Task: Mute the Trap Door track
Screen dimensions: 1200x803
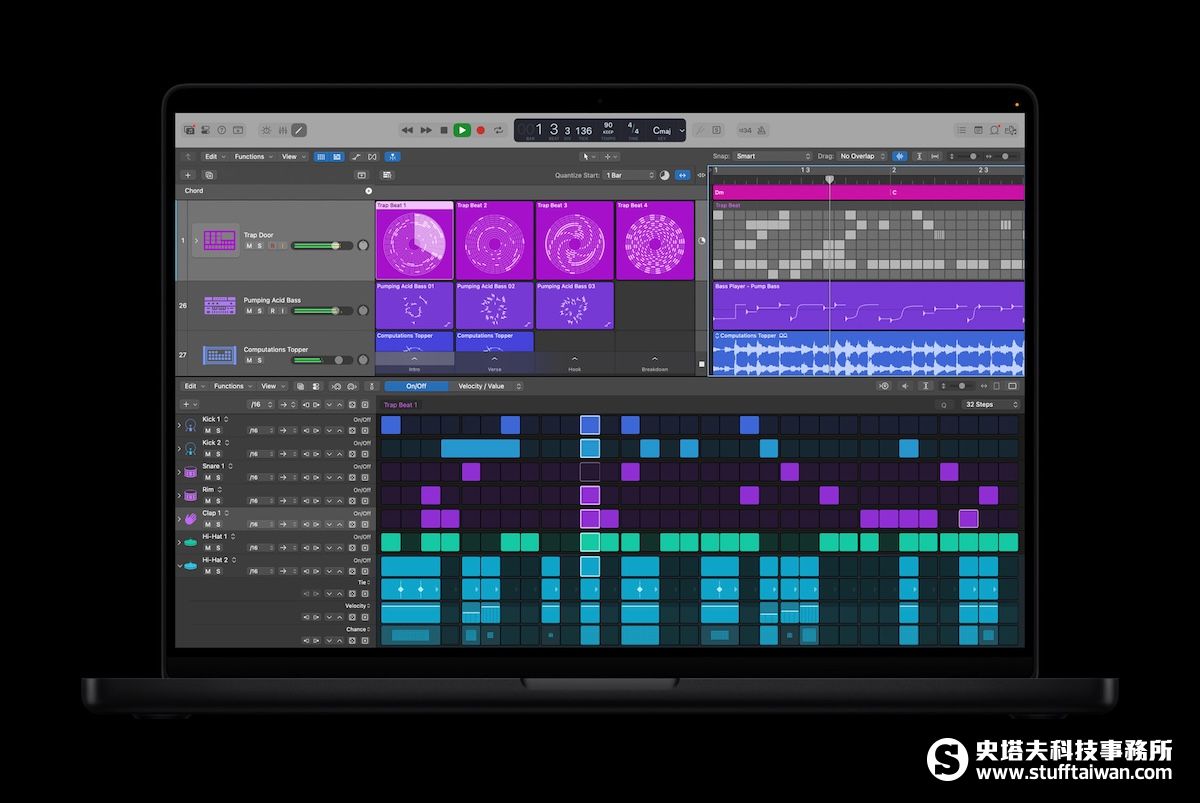Action: click(x=249, y=245)
